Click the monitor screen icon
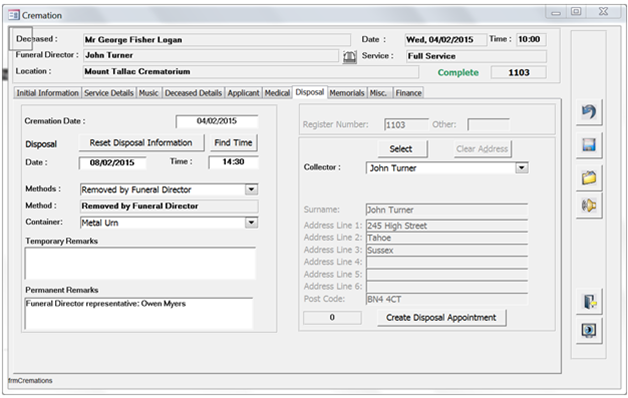 pyautogui.click(x=589, y=330)
